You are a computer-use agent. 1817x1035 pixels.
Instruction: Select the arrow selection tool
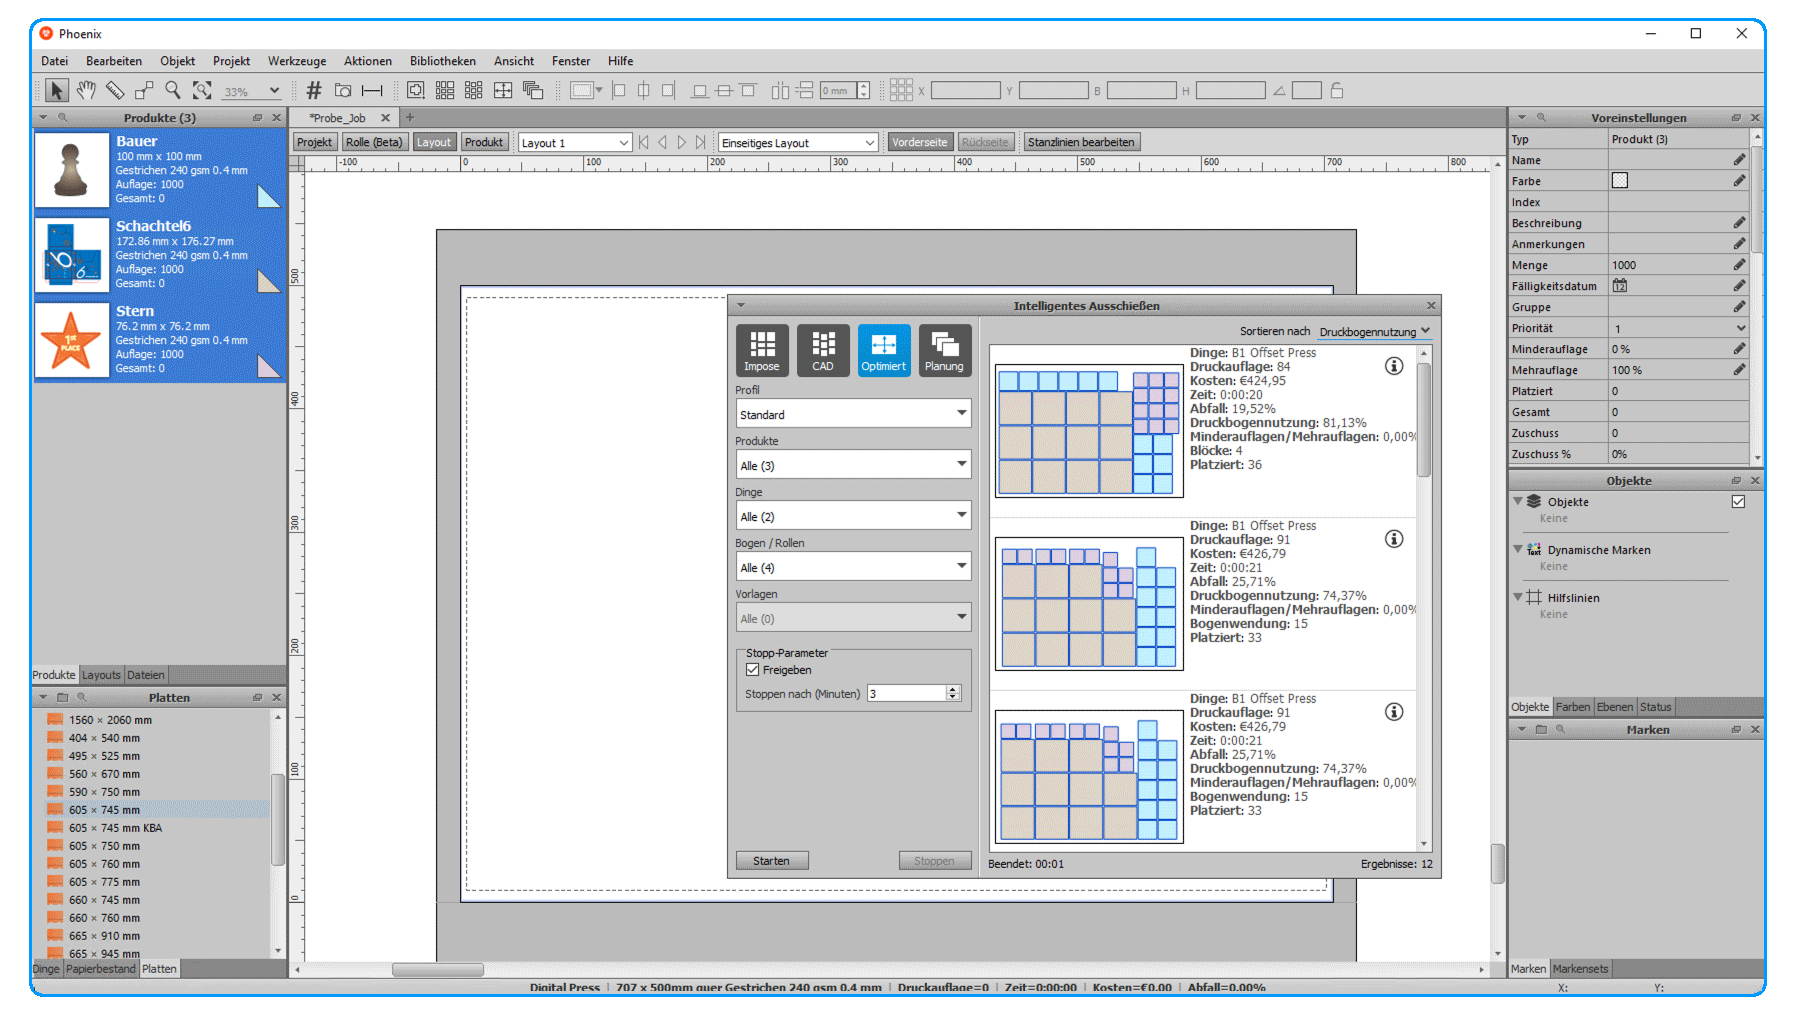56,90
